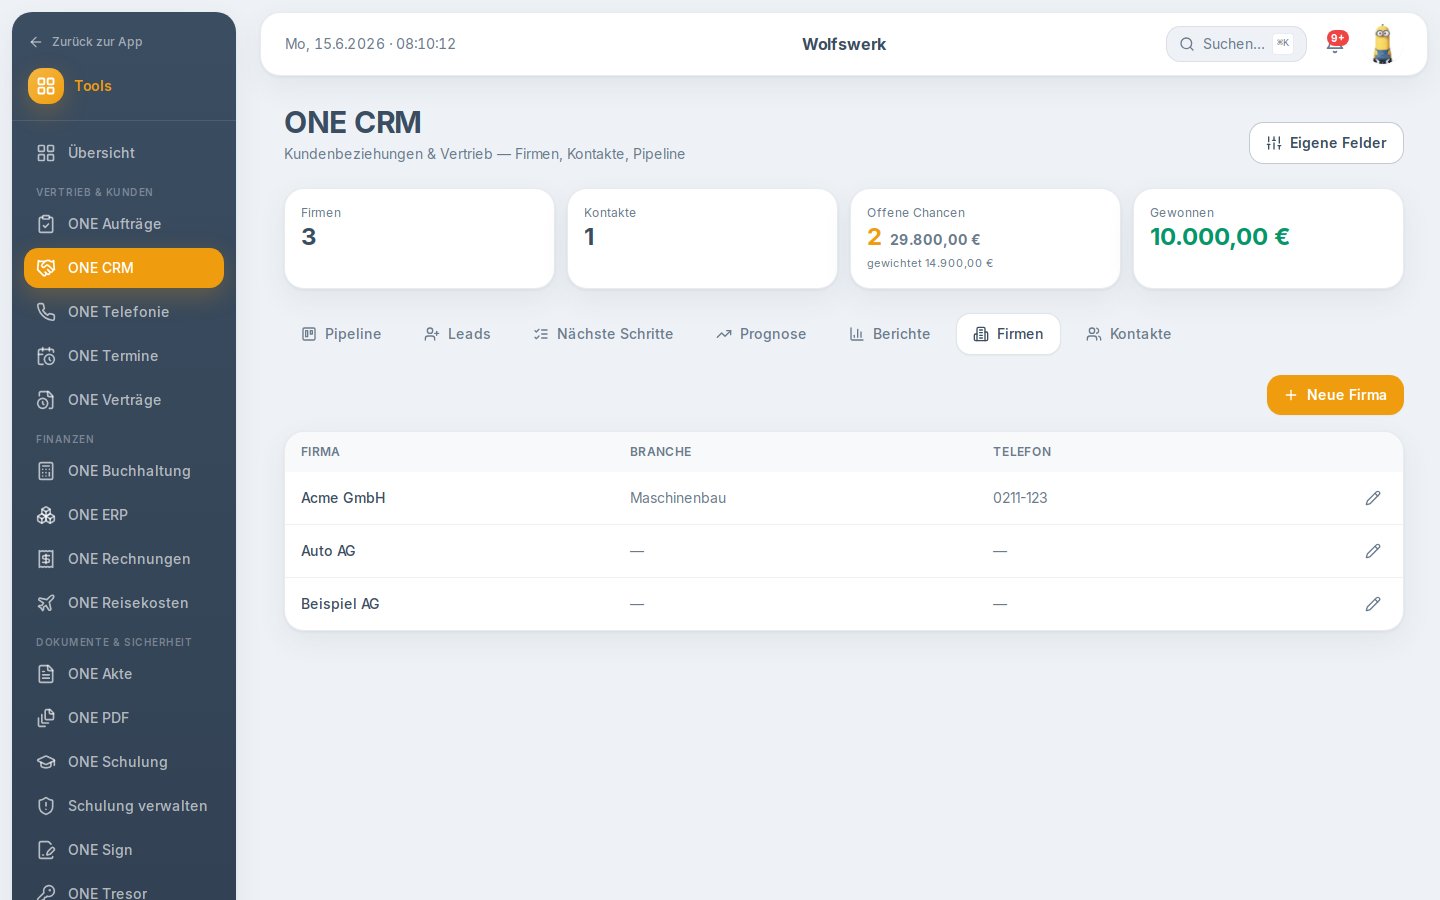This screenshot has height=900, width=1440.
Task: Show the Berichte tab
Action: point(890,334)
